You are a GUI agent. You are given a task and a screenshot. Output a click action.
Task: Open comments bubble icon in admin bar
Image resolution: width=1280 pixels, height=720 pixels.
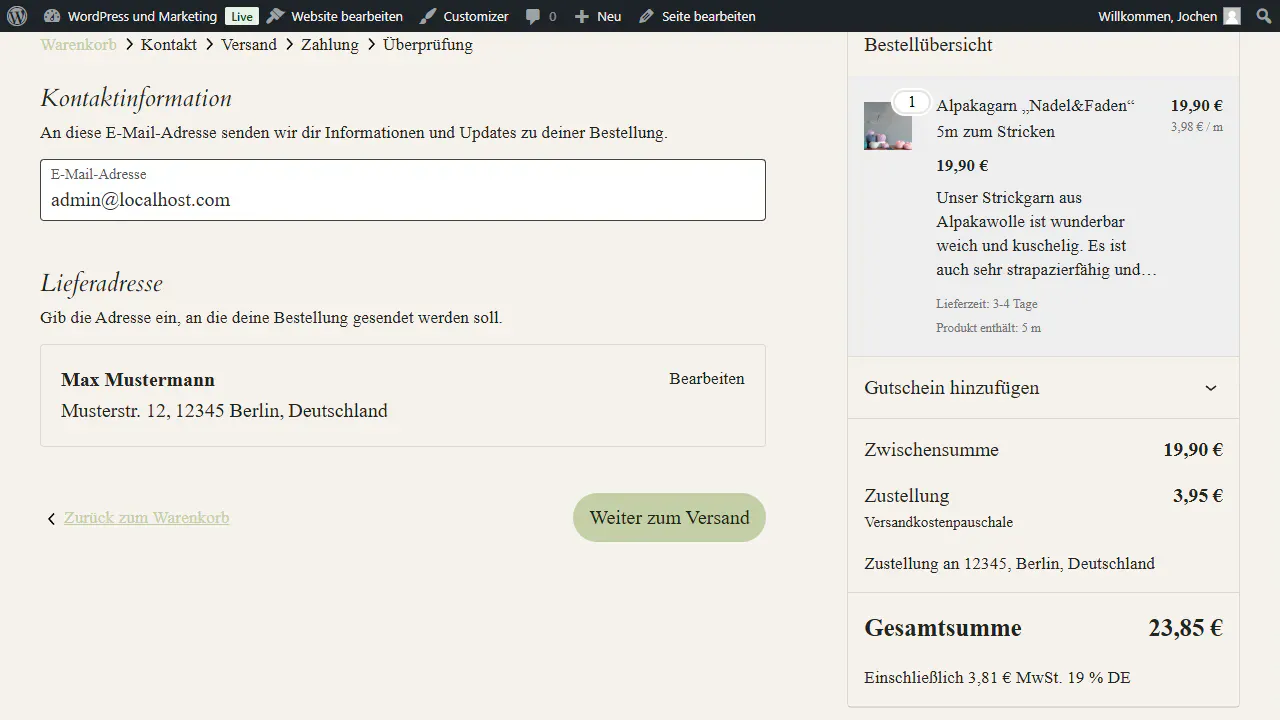533,16
